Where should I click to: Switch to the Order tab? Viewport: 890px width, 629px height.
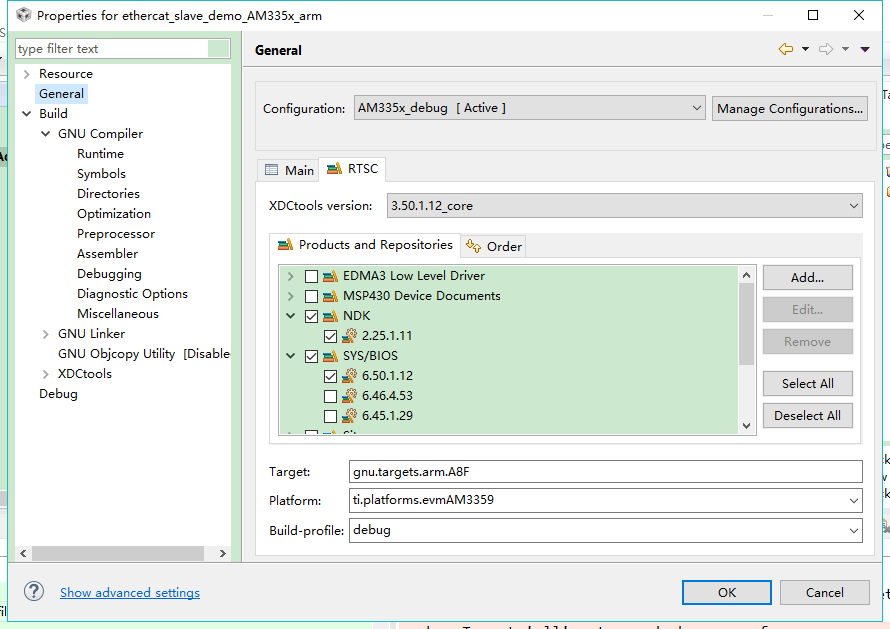click(494, 246)
